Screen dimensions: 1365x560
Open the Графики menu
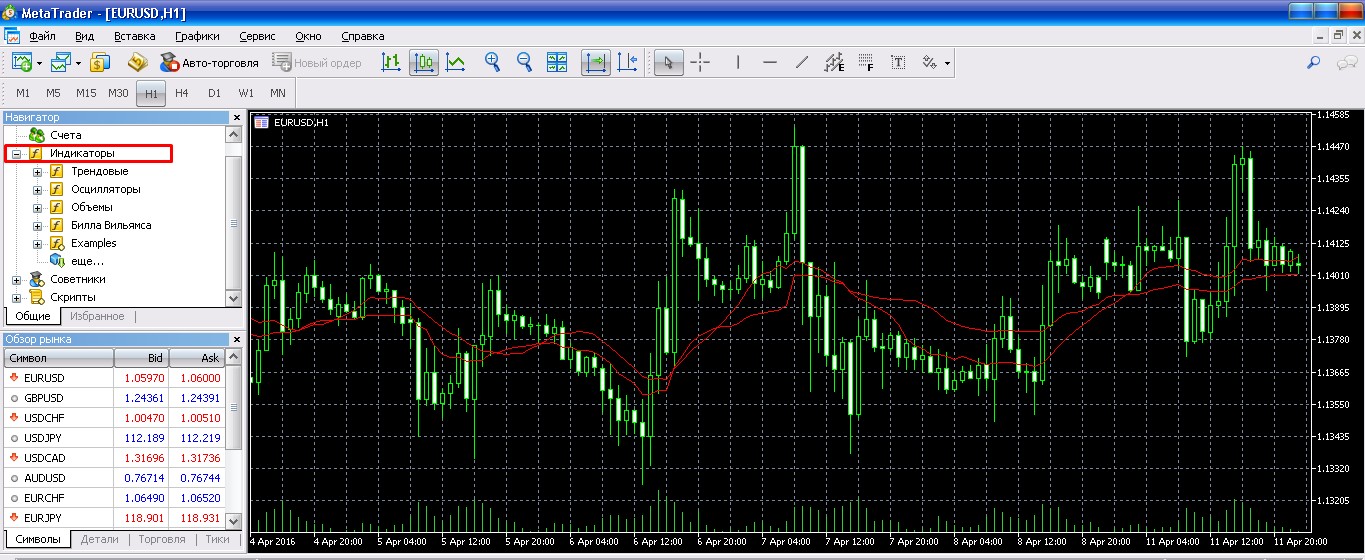[x=197, y=36]
